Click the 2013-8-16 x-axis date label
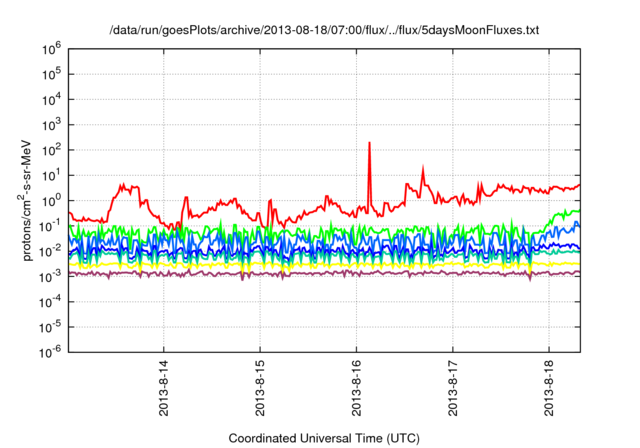This screenshot has width=640, height=448. (x=356, y=388)
